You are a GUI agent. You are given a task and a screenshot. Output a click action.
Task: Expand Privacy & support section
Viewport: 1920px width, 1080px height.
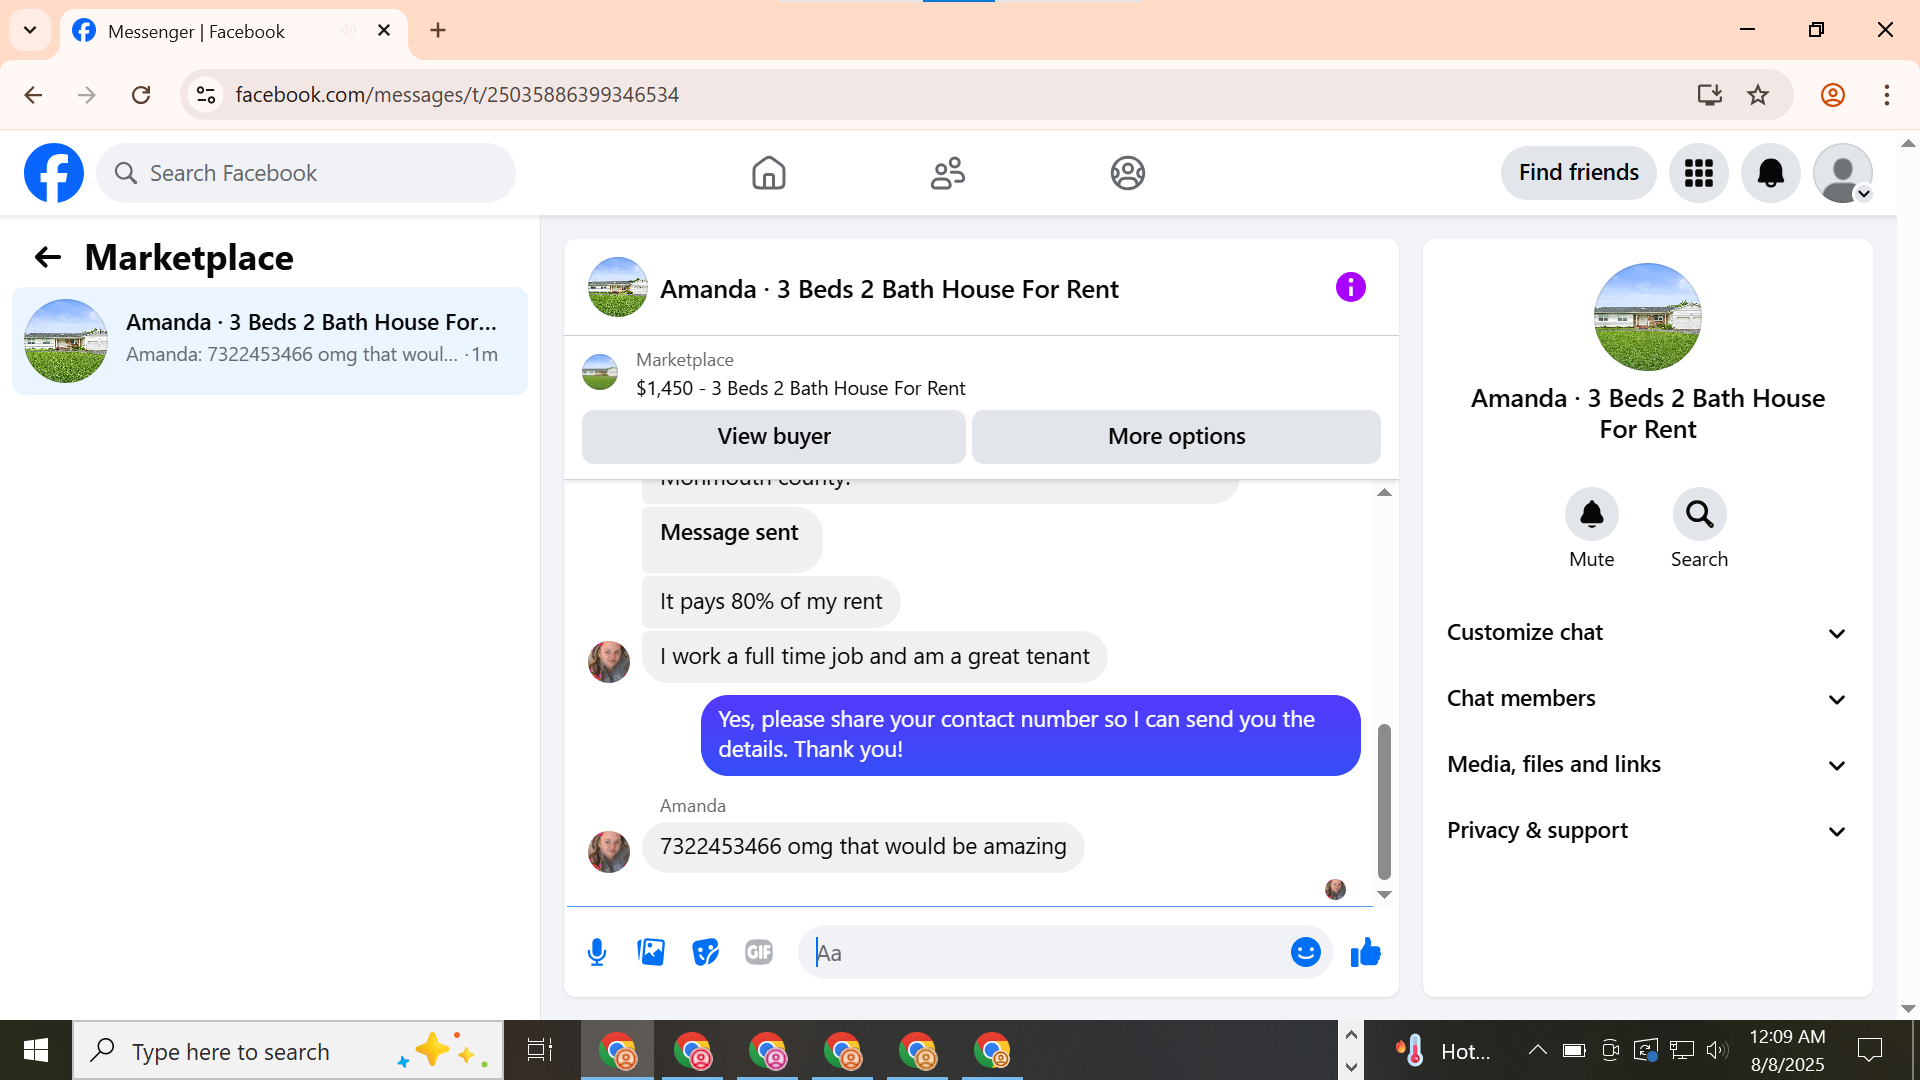pyautogui.click(x=1647, y=831)
